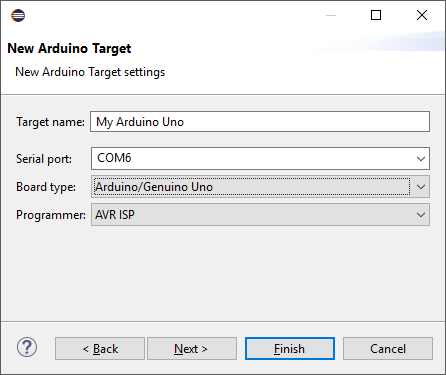Open the Programmer dropdown list
The width and height of the screenshot is (446, 375).
[260, 215]
